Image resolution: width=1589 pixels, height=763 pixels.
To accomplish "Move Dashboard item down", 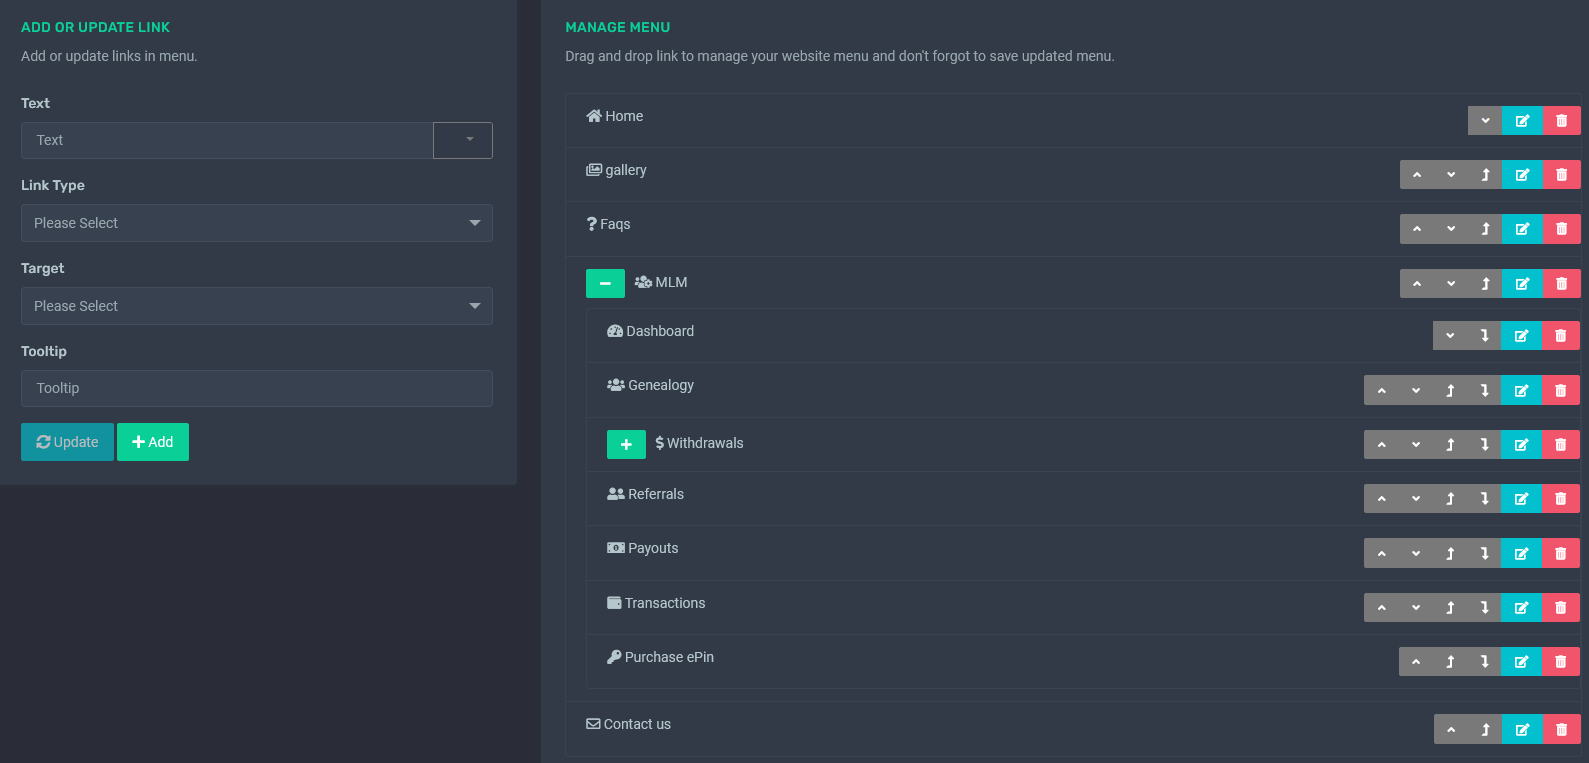I will (1450, 336).
